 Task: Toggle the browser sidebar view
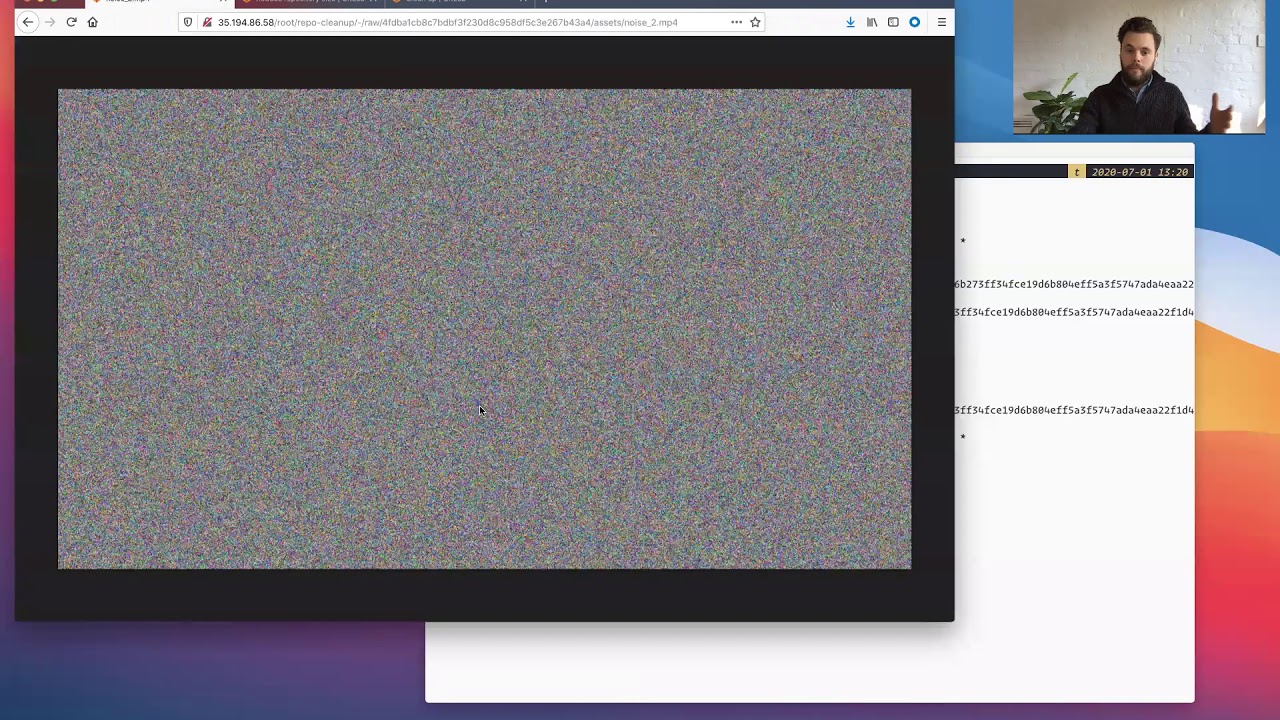click(893, 22)
